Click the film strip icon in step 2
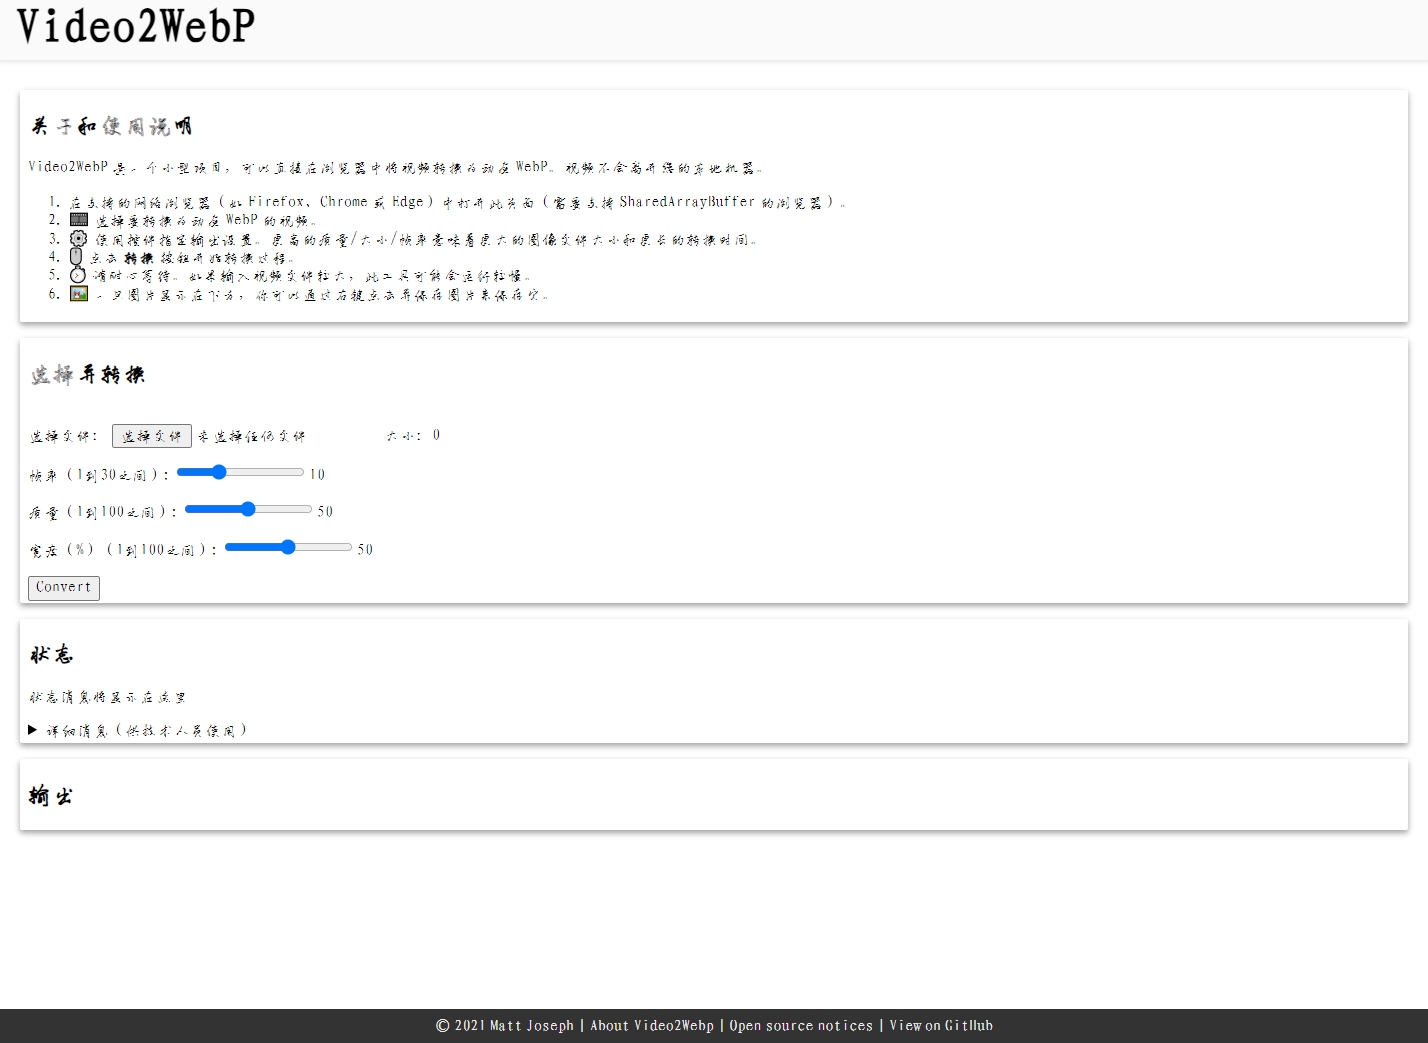The width and height of the screenshot is (1428, 1043). click(x=79, y=219)
